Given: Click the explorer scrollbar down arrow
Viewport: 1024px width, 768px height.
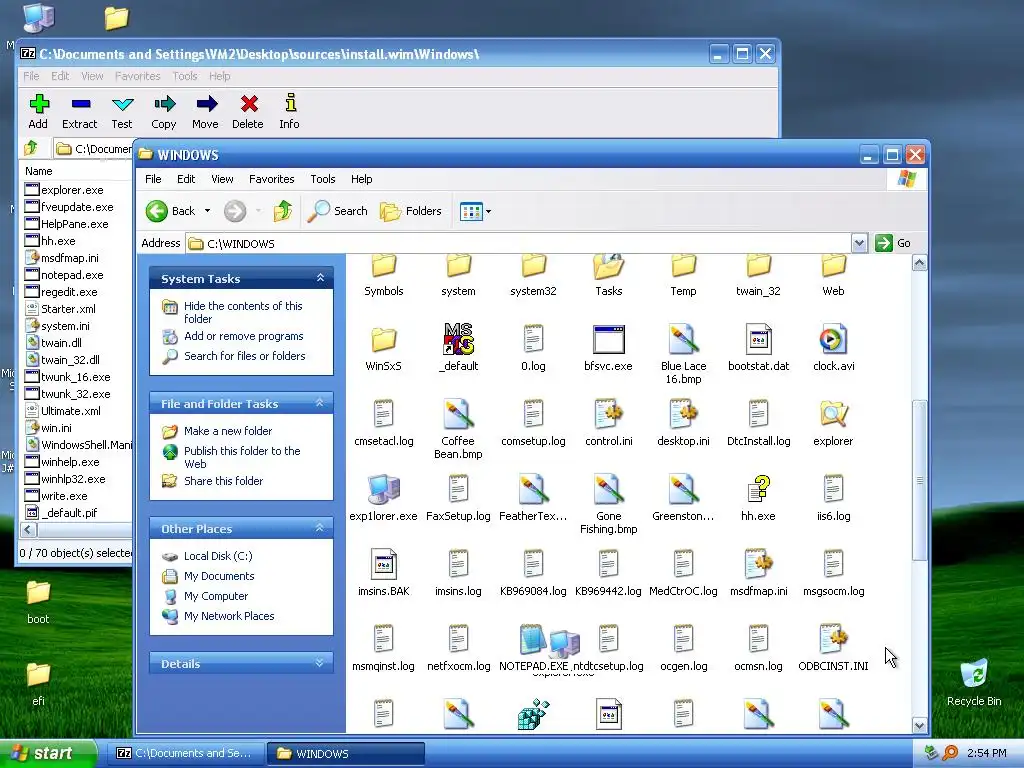Looking at the screenshot, I should tap(920, 725).
